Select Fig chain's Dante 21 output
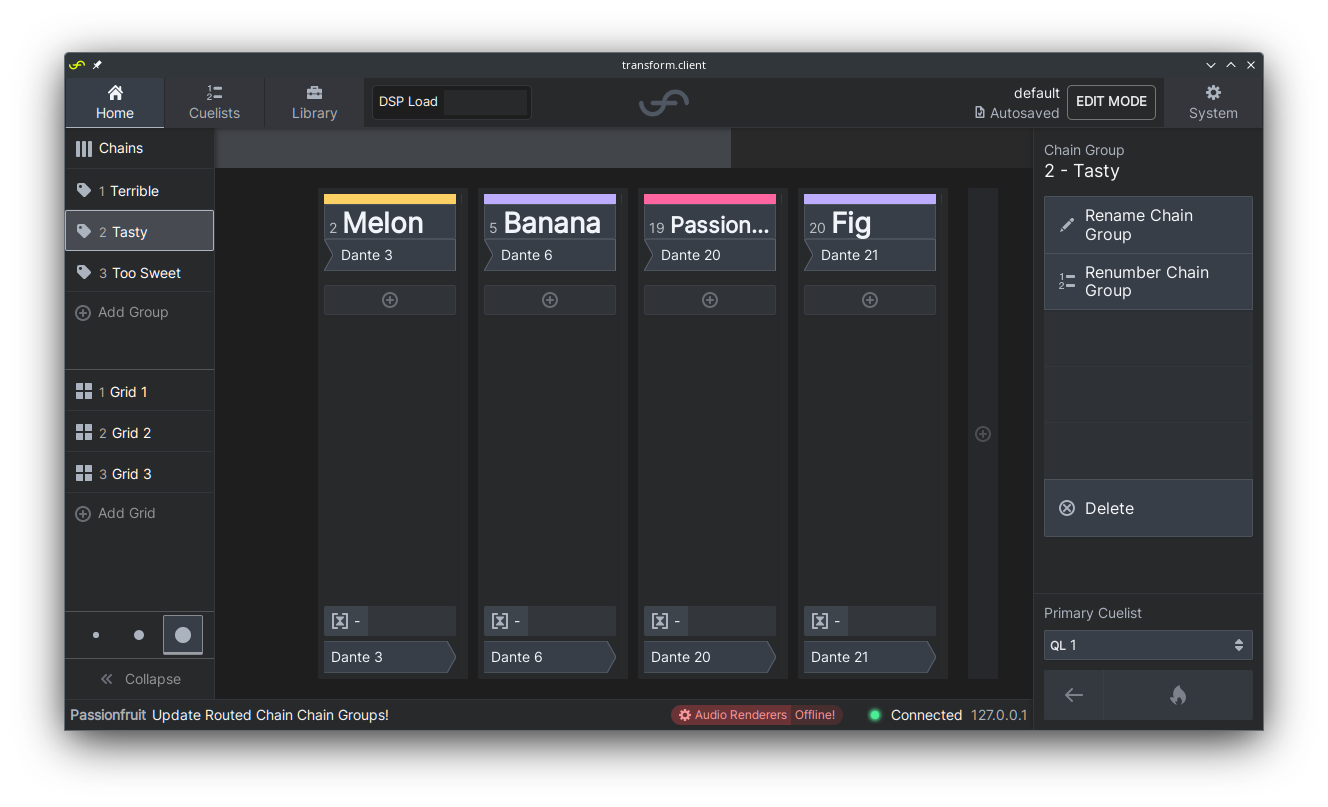 pyautogui.click(x=870, y=657)
